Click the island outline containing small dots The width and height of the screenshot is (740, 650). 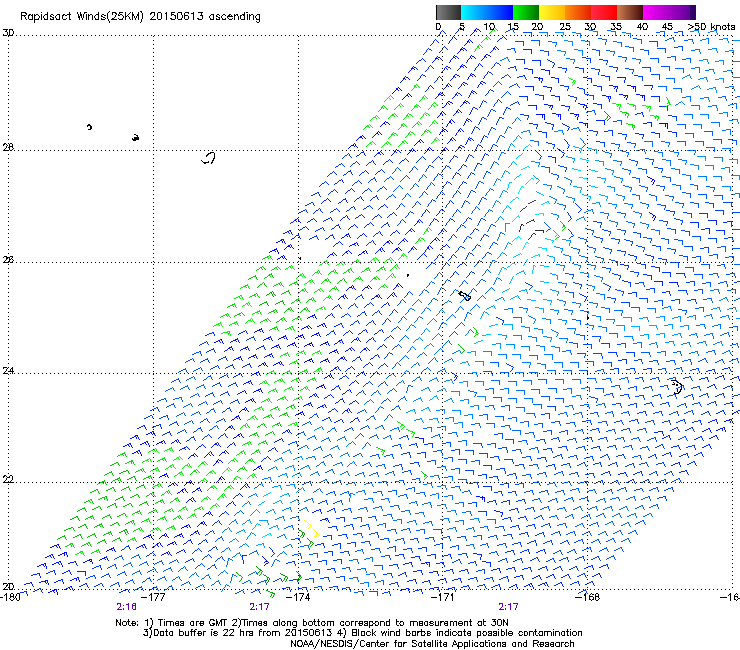pyautogui.click(x=677, y=387)
